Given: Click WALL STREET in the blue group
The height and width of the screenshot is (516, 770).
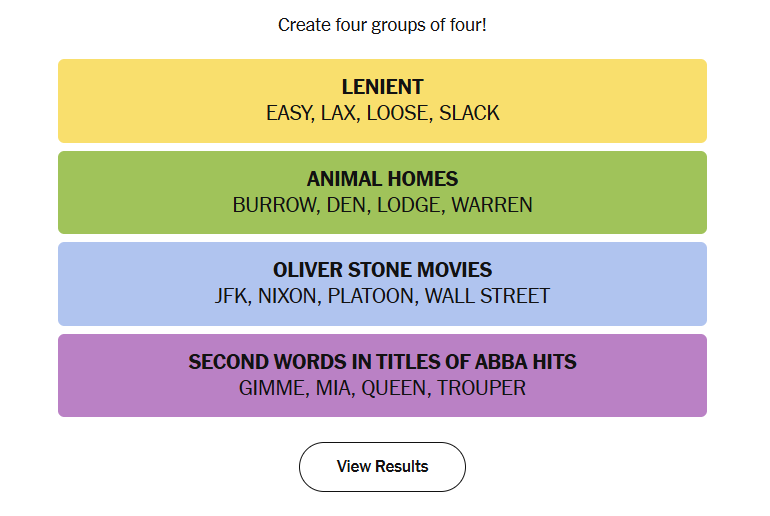Looking at the screenshot, I should (487, 296).
